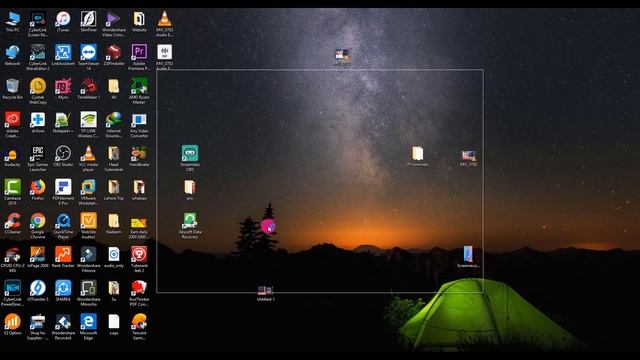The image size is (640, 360).
Task: Launch CyberLink WaveEditor 2 shortcut
Action: pyautogui.click(x=38, y=58)
